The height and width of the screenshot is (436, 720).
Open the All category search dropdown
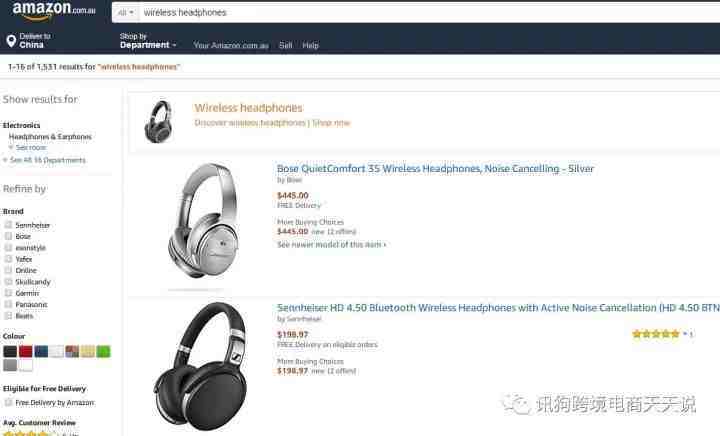(x=125, y=13)
